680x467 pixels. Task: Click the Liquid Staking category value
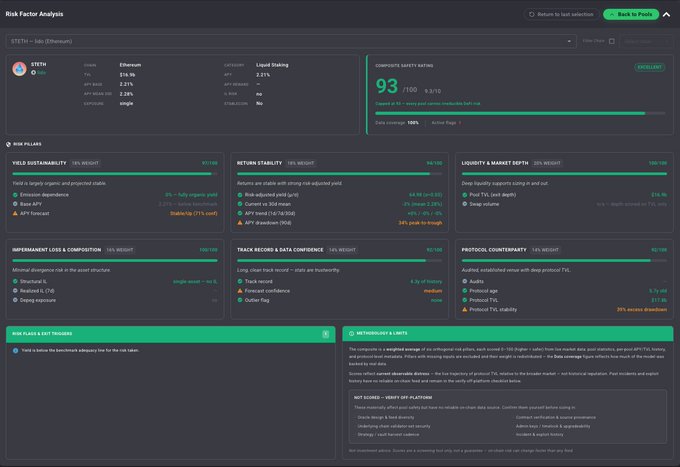272,65
